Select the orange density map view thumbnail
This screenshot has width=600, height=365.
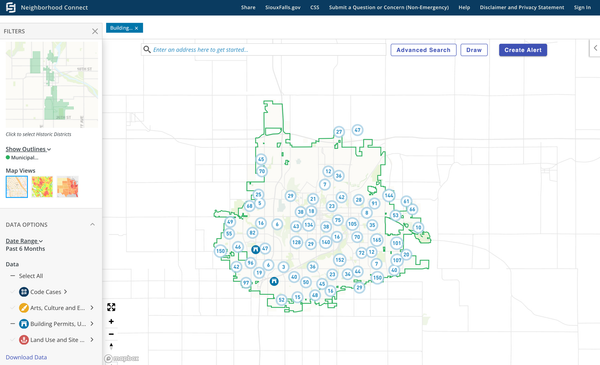click(x=68, y=187)
